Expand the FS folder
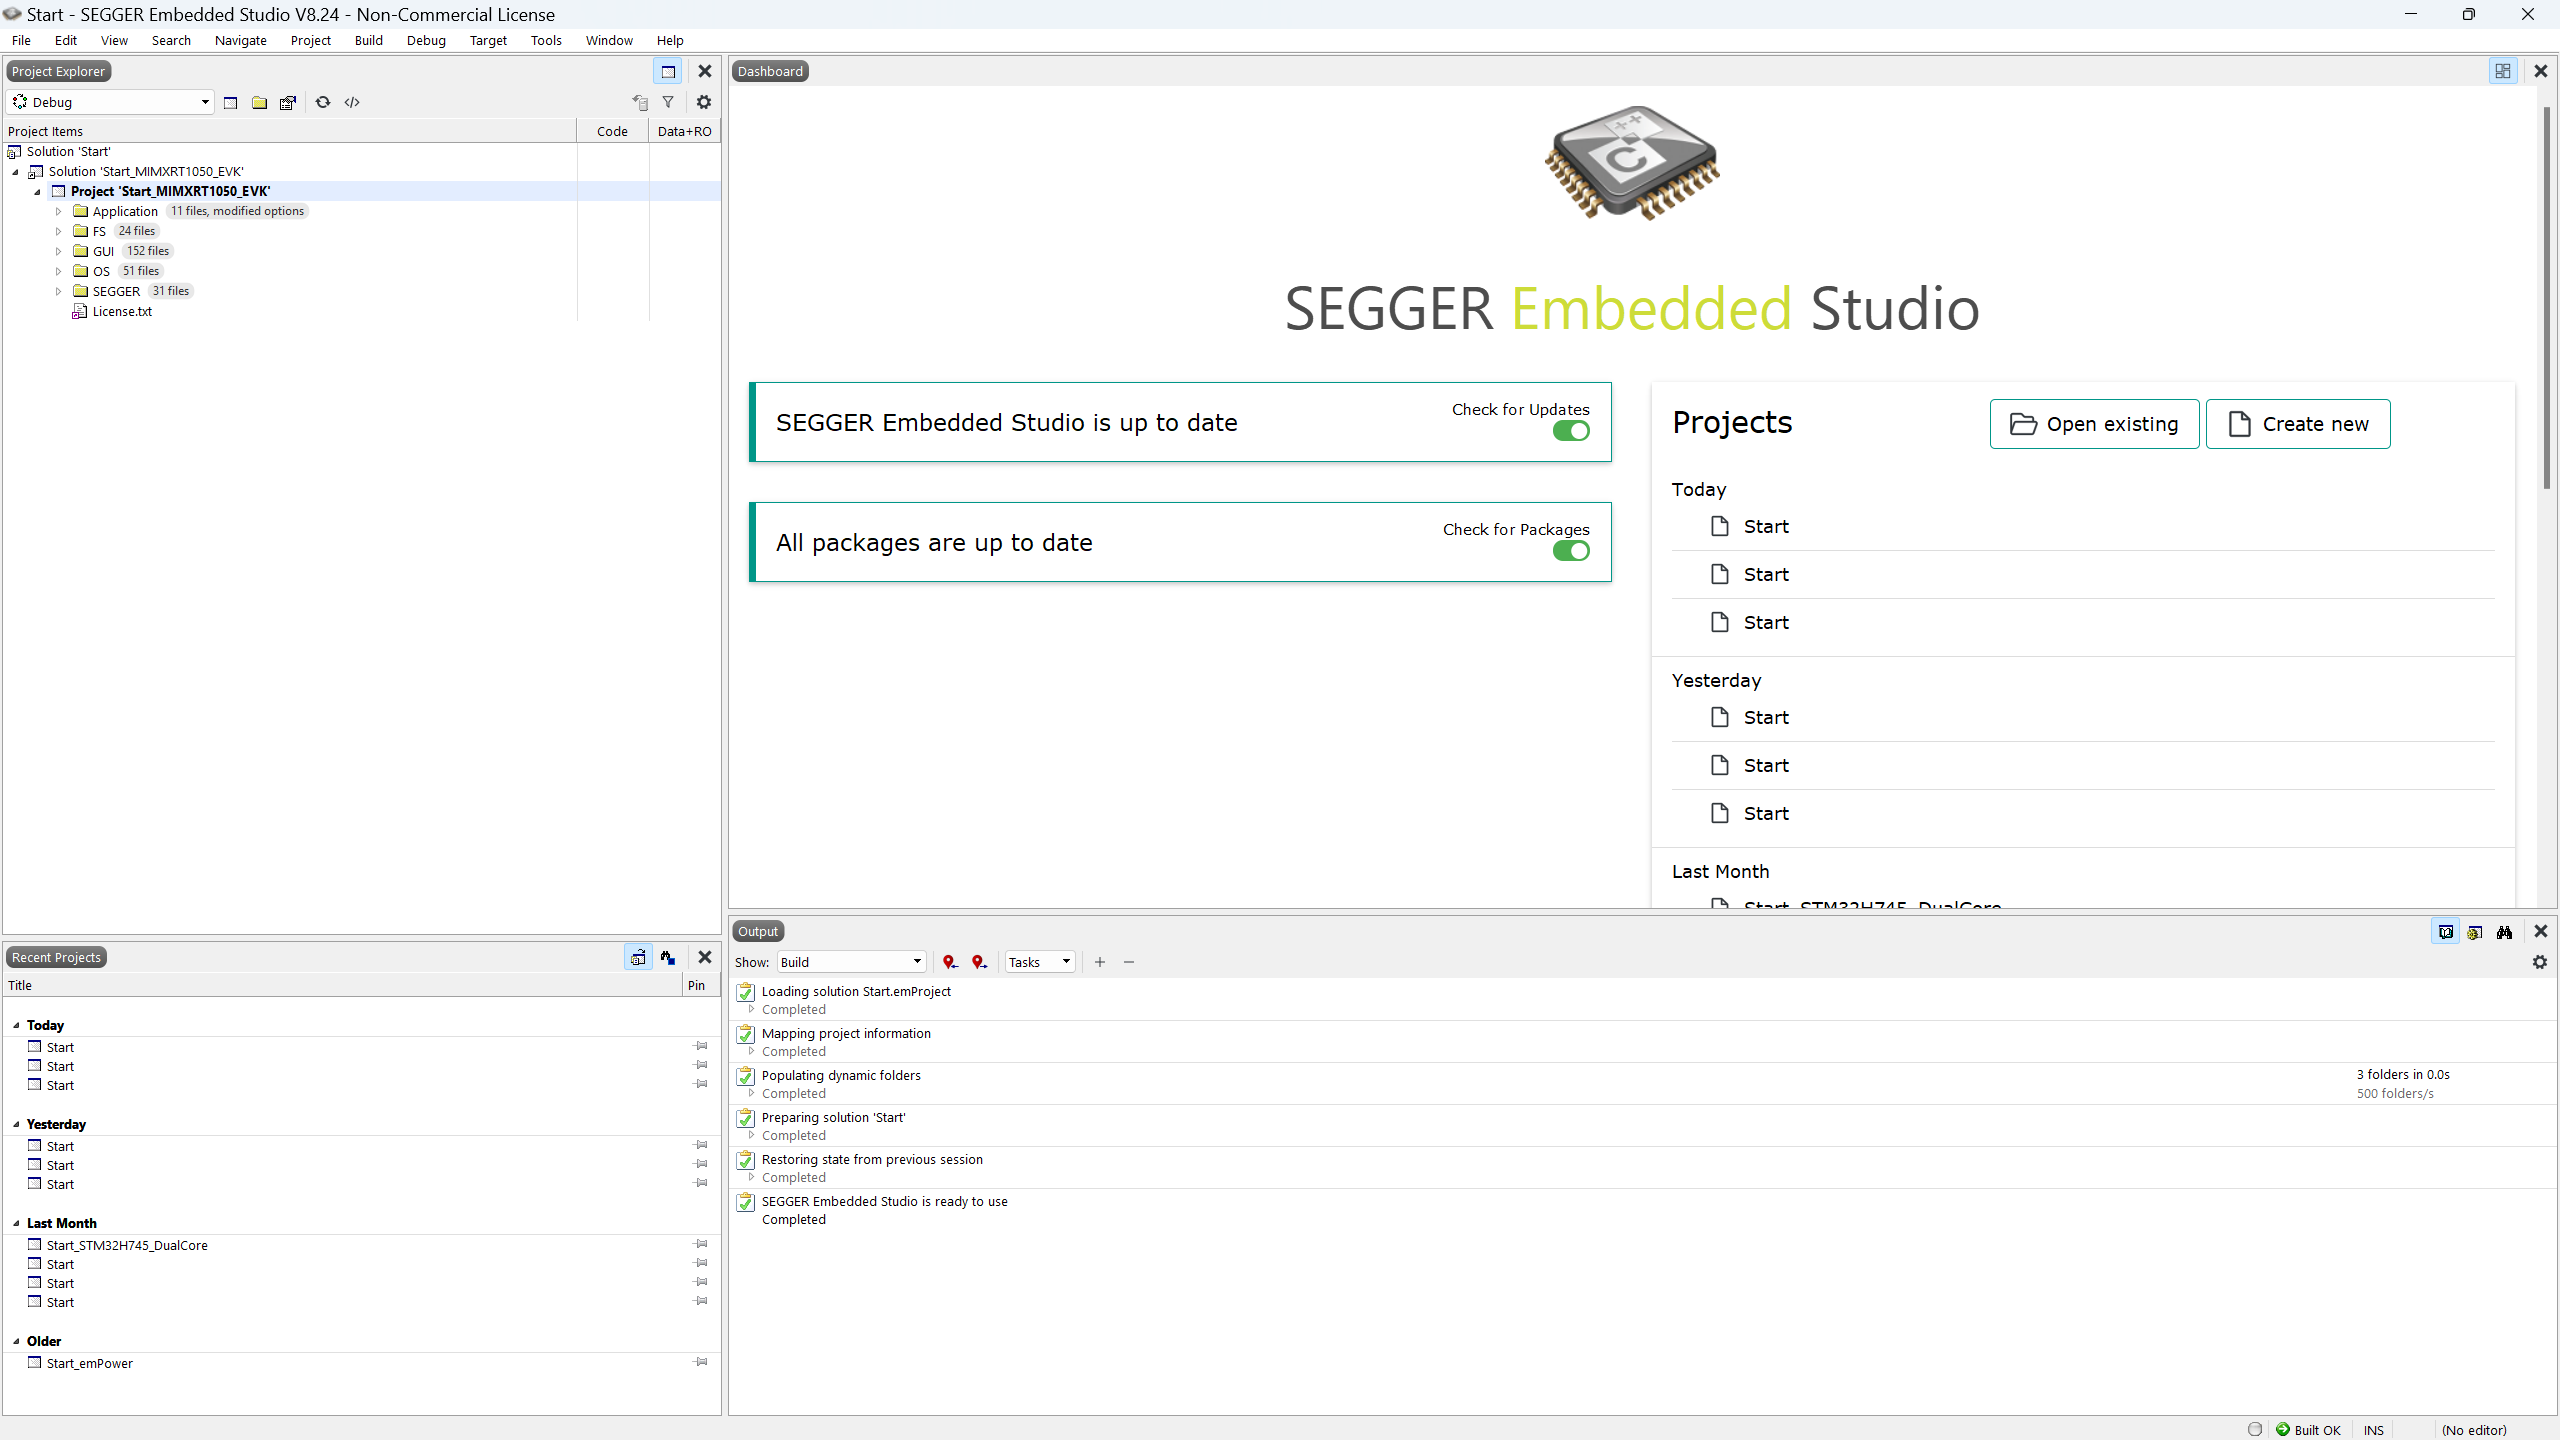Image resolution: width=2560 pixels, height=1440 pixels. 58,232
